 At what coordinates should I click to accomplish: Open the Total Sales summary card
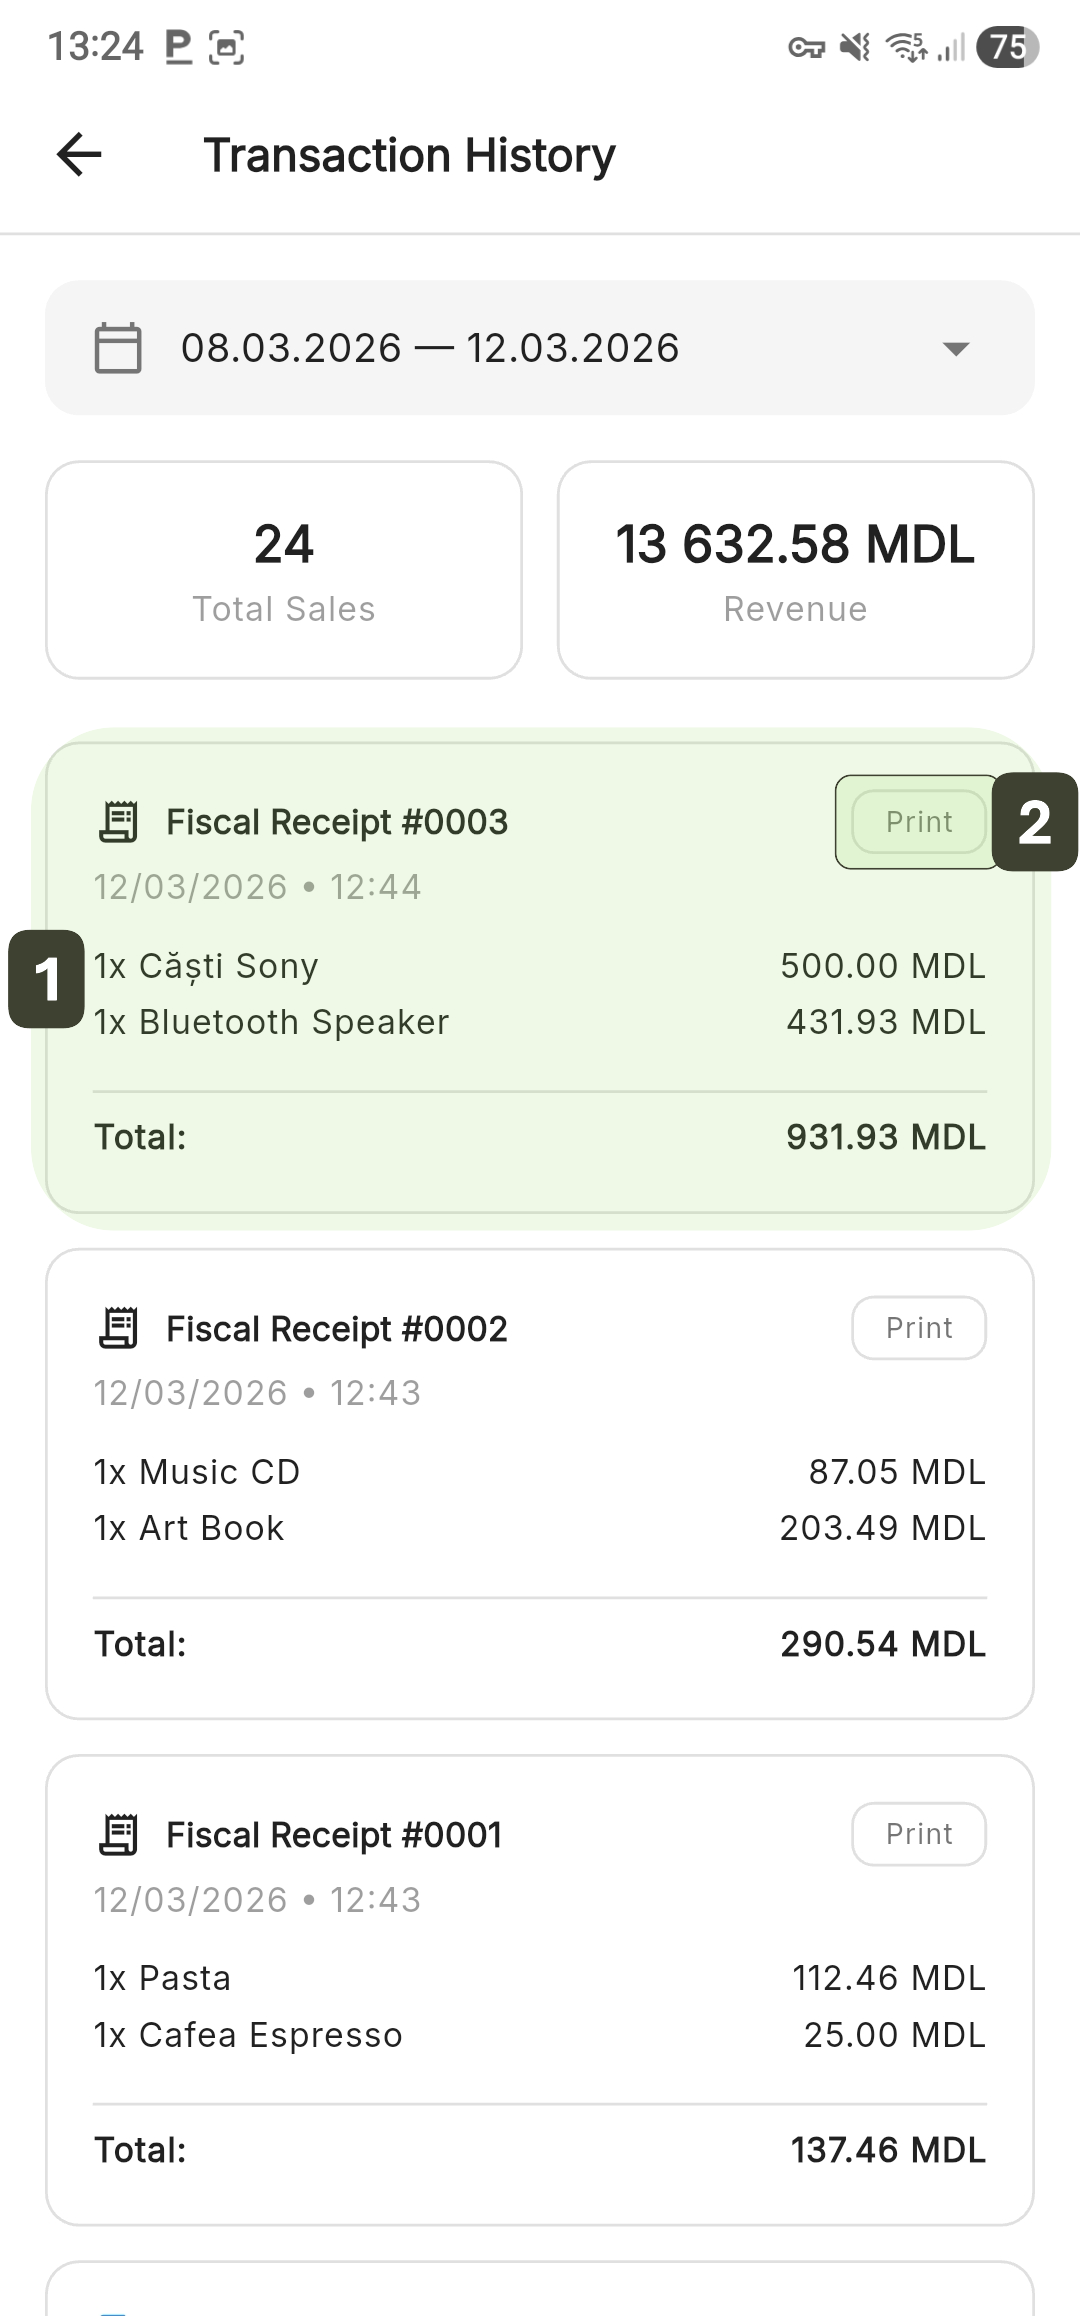click(284, 570)
